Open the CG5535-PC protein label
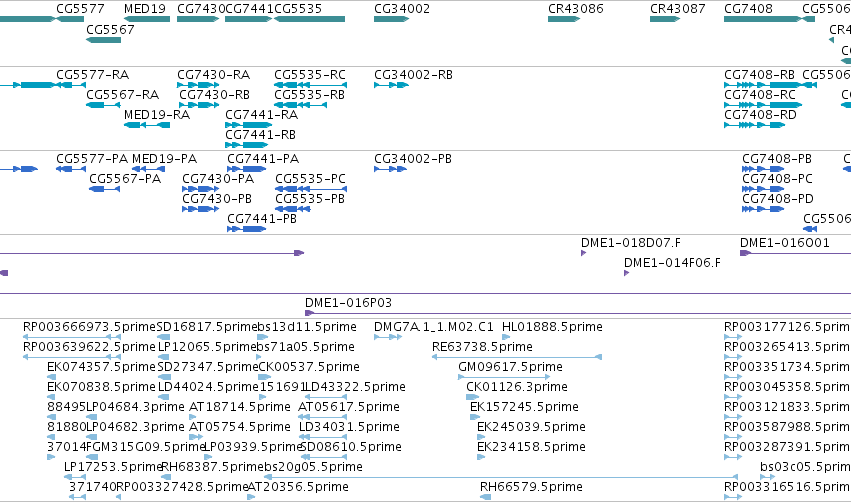 tap(310, 179)
